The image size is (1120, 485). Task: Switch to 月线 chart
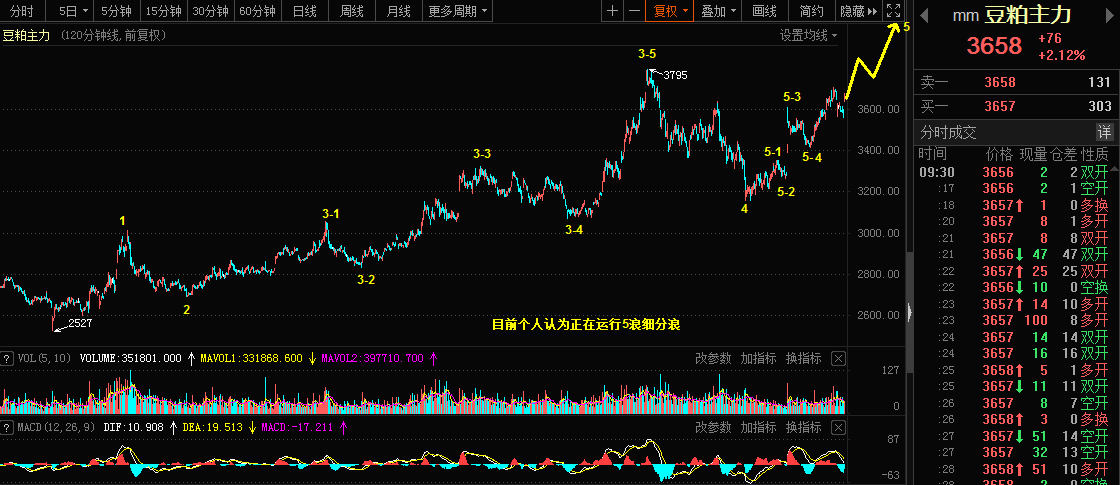click(398, 11)
